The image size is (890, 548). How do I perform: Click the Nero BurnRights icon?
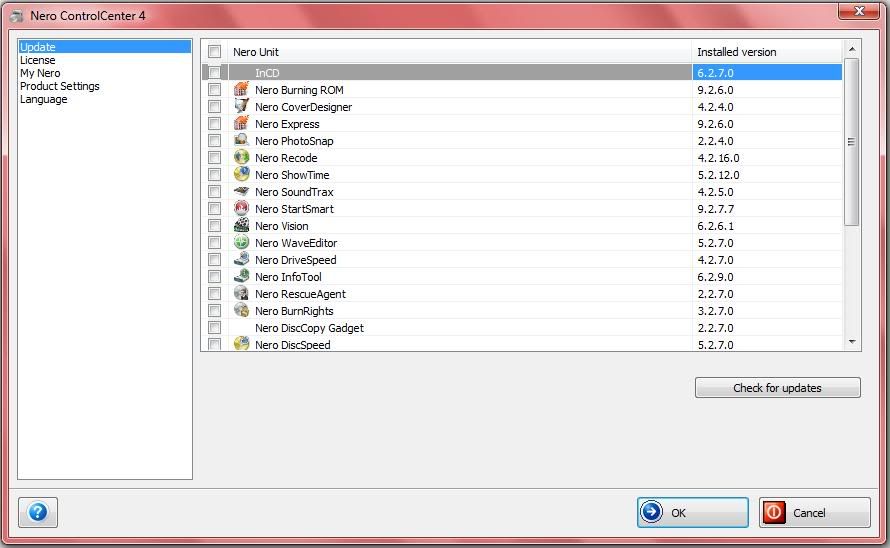241,311
